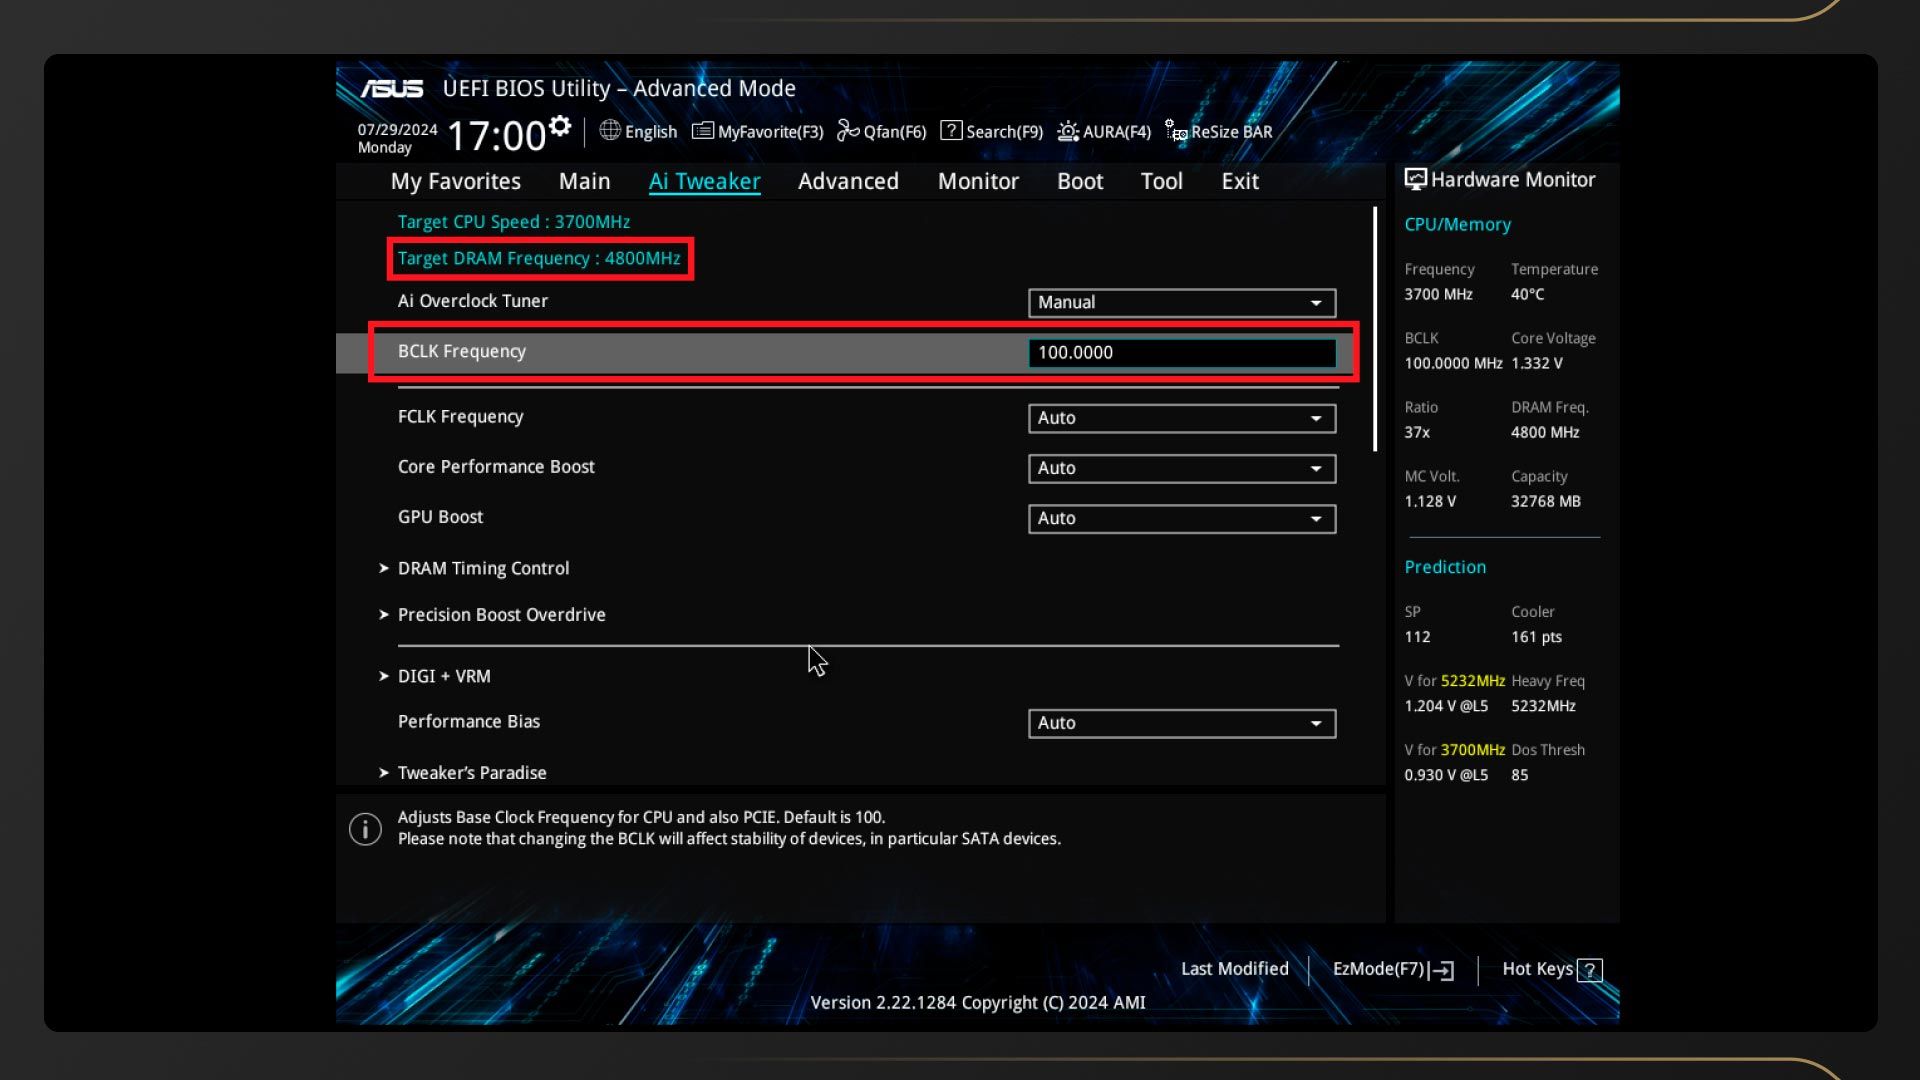Click the ReSize BAR icon
1920x1080 pixels.
(1176, 131)
